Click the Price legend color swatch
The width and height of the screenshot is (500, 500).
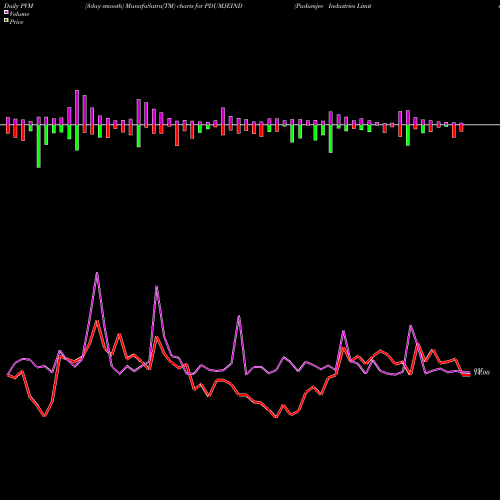tap(6, 21)
